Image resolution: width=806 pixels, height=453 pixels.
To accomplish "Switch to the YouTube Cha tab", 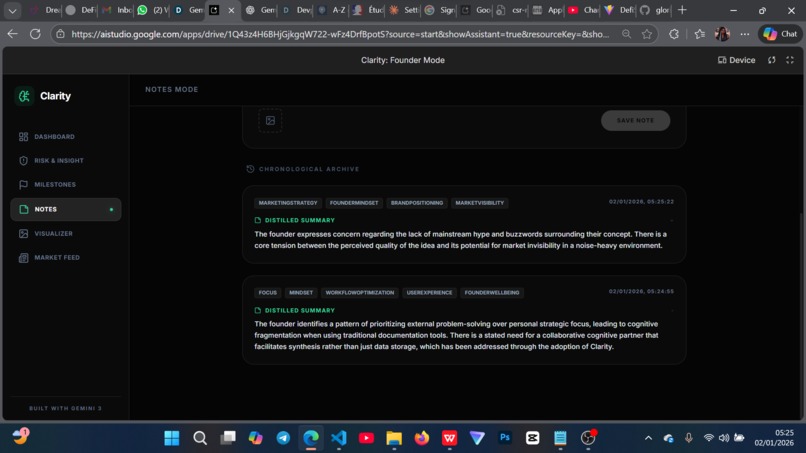I will pyautogui.click(x=583, y=10).
